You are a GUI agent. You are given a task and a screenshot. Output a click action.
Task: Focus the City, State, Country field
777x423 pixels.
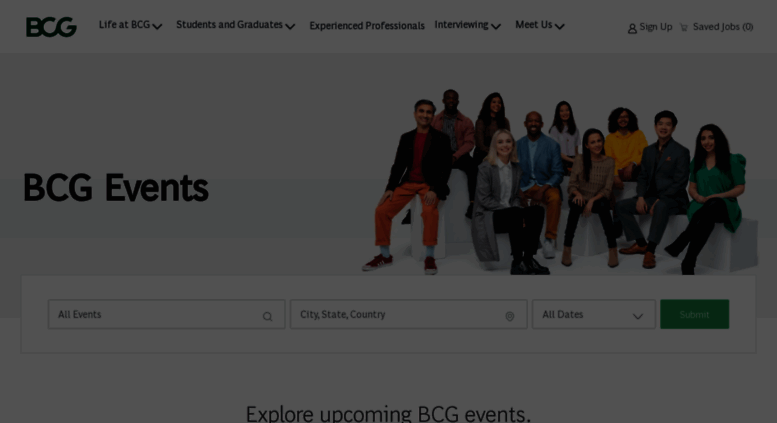[409, 314]
